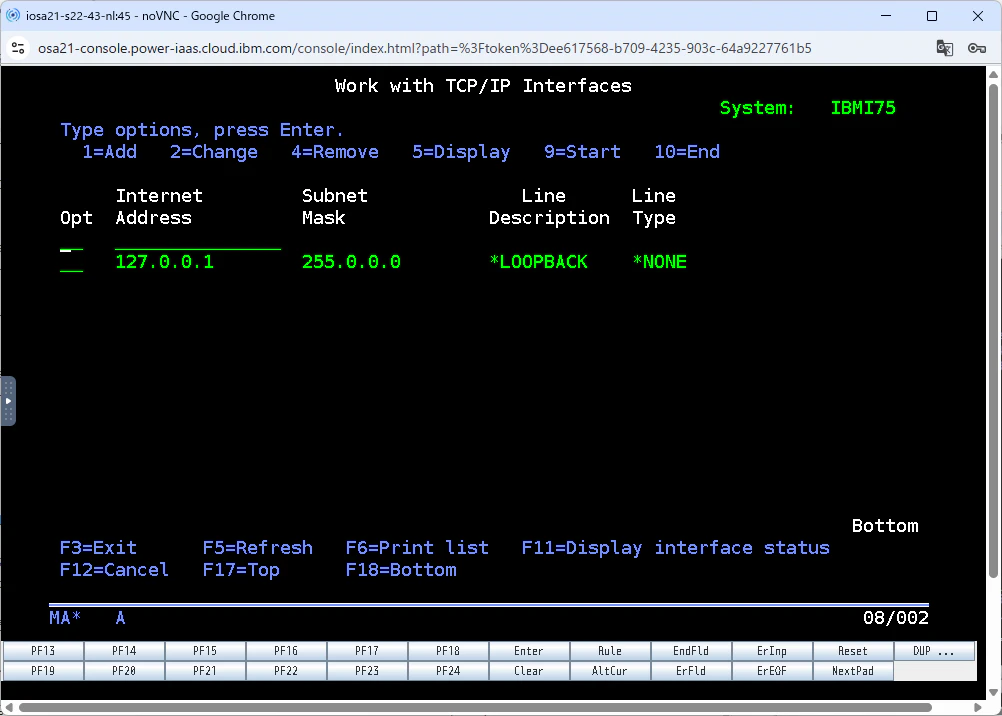Switch keypad with the NextPad button
The height and width of the screenshot is (716, 1002).
coord(852,671)
